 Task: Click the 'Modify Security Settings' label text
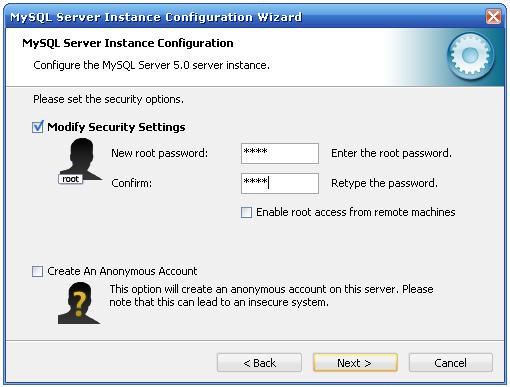pos(116,127)
